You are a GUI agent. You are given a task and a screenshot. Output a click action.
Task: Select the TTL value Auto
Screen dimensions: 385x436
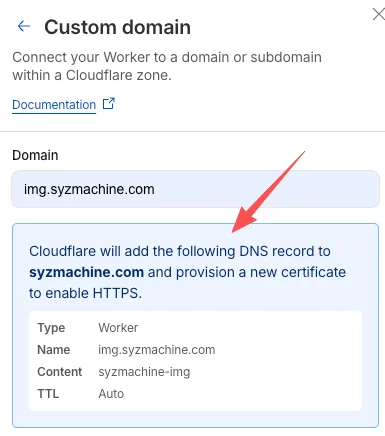tap(111, 394)
